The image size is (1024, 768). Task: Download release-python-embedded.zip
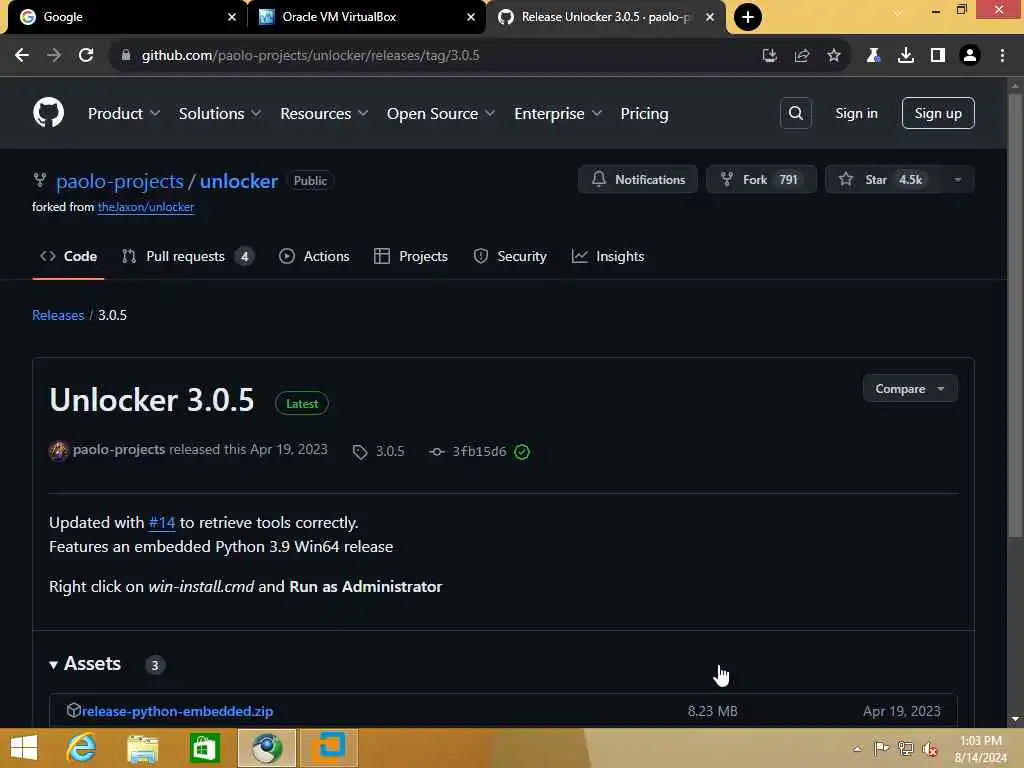click(x=177, y=711)
